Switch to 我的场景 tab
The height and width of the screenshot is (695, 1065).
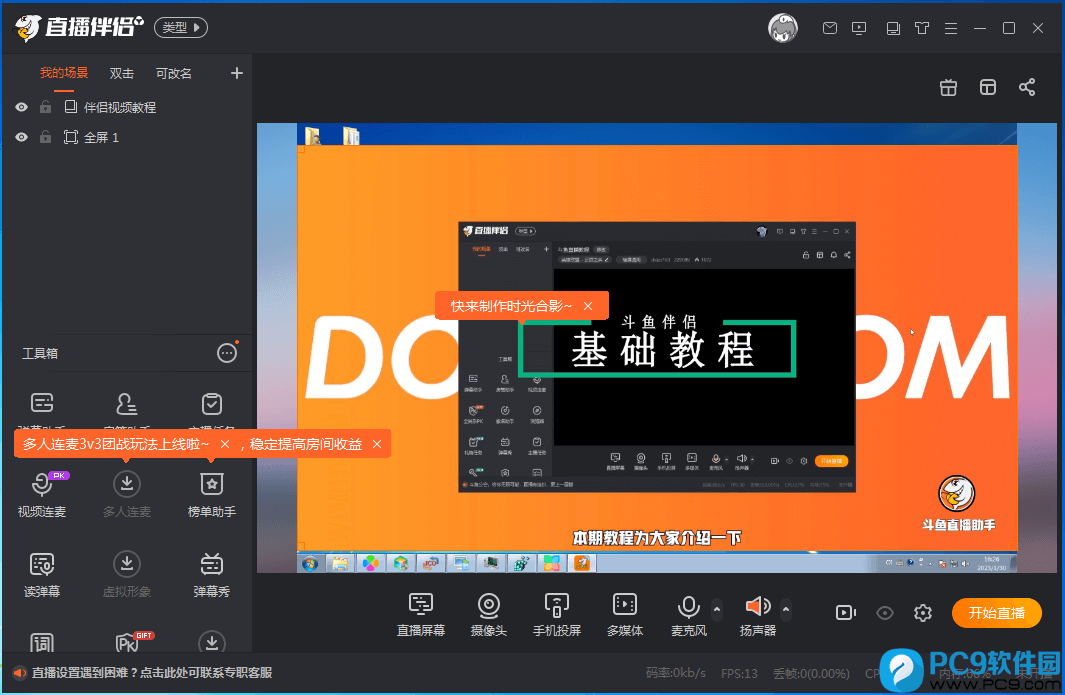64,73
